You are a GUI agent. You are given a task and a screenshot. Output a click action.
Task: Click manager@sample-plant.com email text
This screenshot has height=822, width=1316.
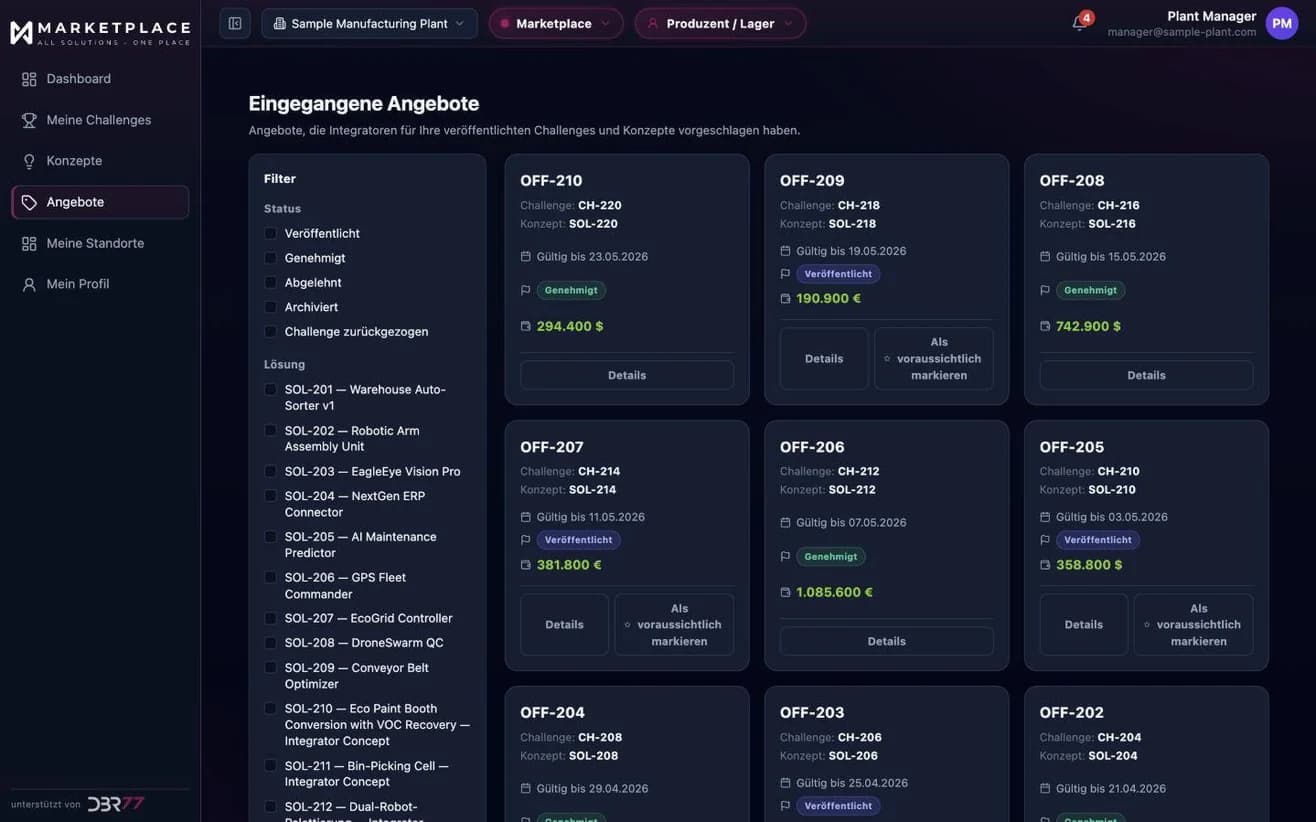click(x=1182, y=32)
